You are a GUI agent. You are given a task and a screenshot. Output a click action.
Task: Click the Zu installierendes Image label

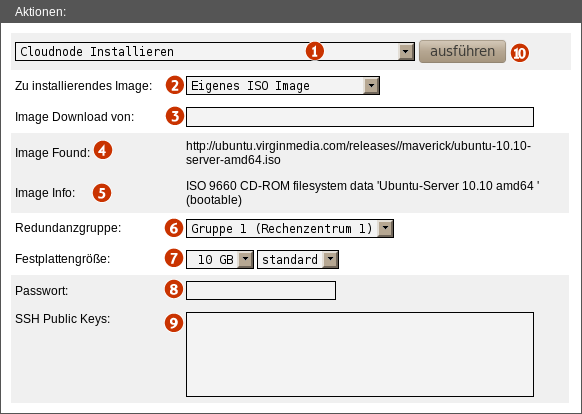(x=84, y=86)
